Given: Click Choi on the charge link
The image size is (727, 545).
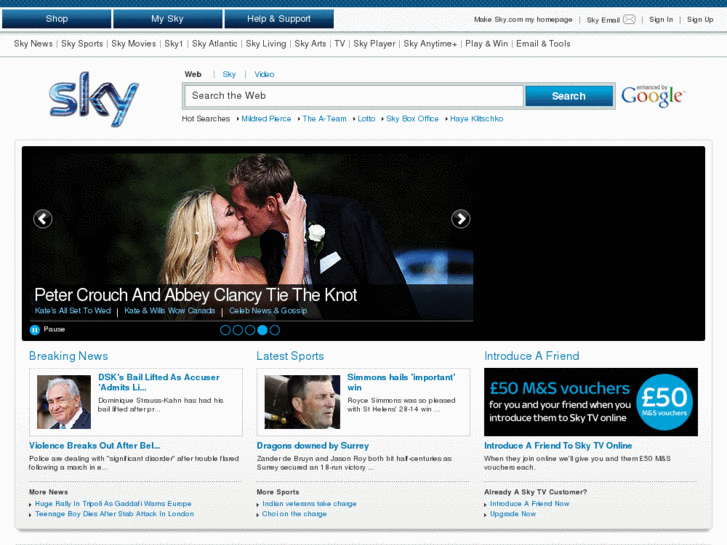Looking at the screenshot, I should (294, 514).
